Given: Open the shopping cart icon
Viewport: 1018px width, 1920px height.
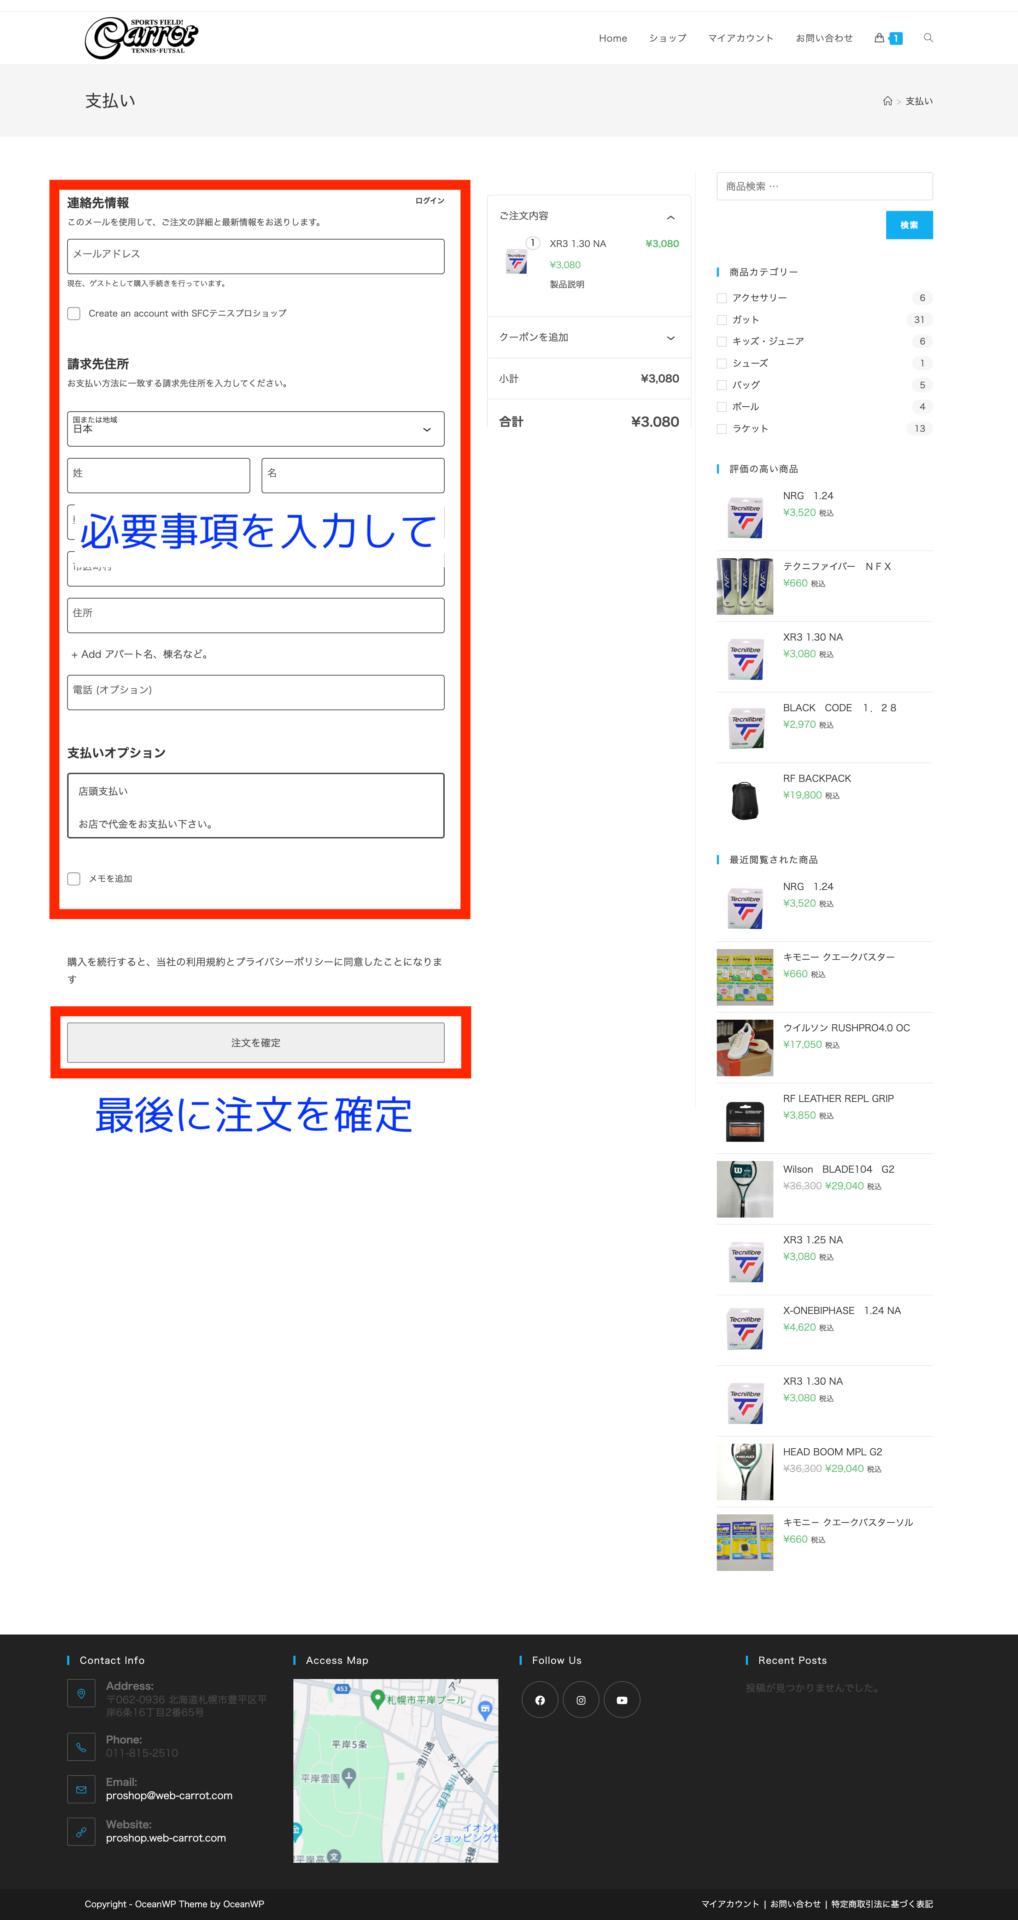Looking at the screenshot, I should click(881, 38).
